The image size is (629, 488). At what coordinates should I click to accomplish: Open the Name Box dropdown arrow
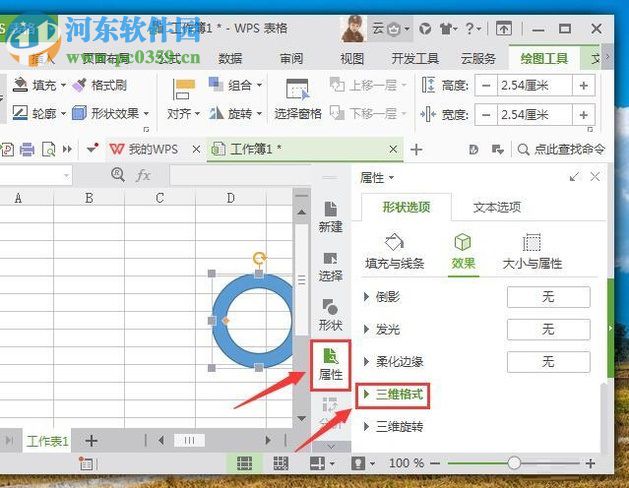click(67, 176)
